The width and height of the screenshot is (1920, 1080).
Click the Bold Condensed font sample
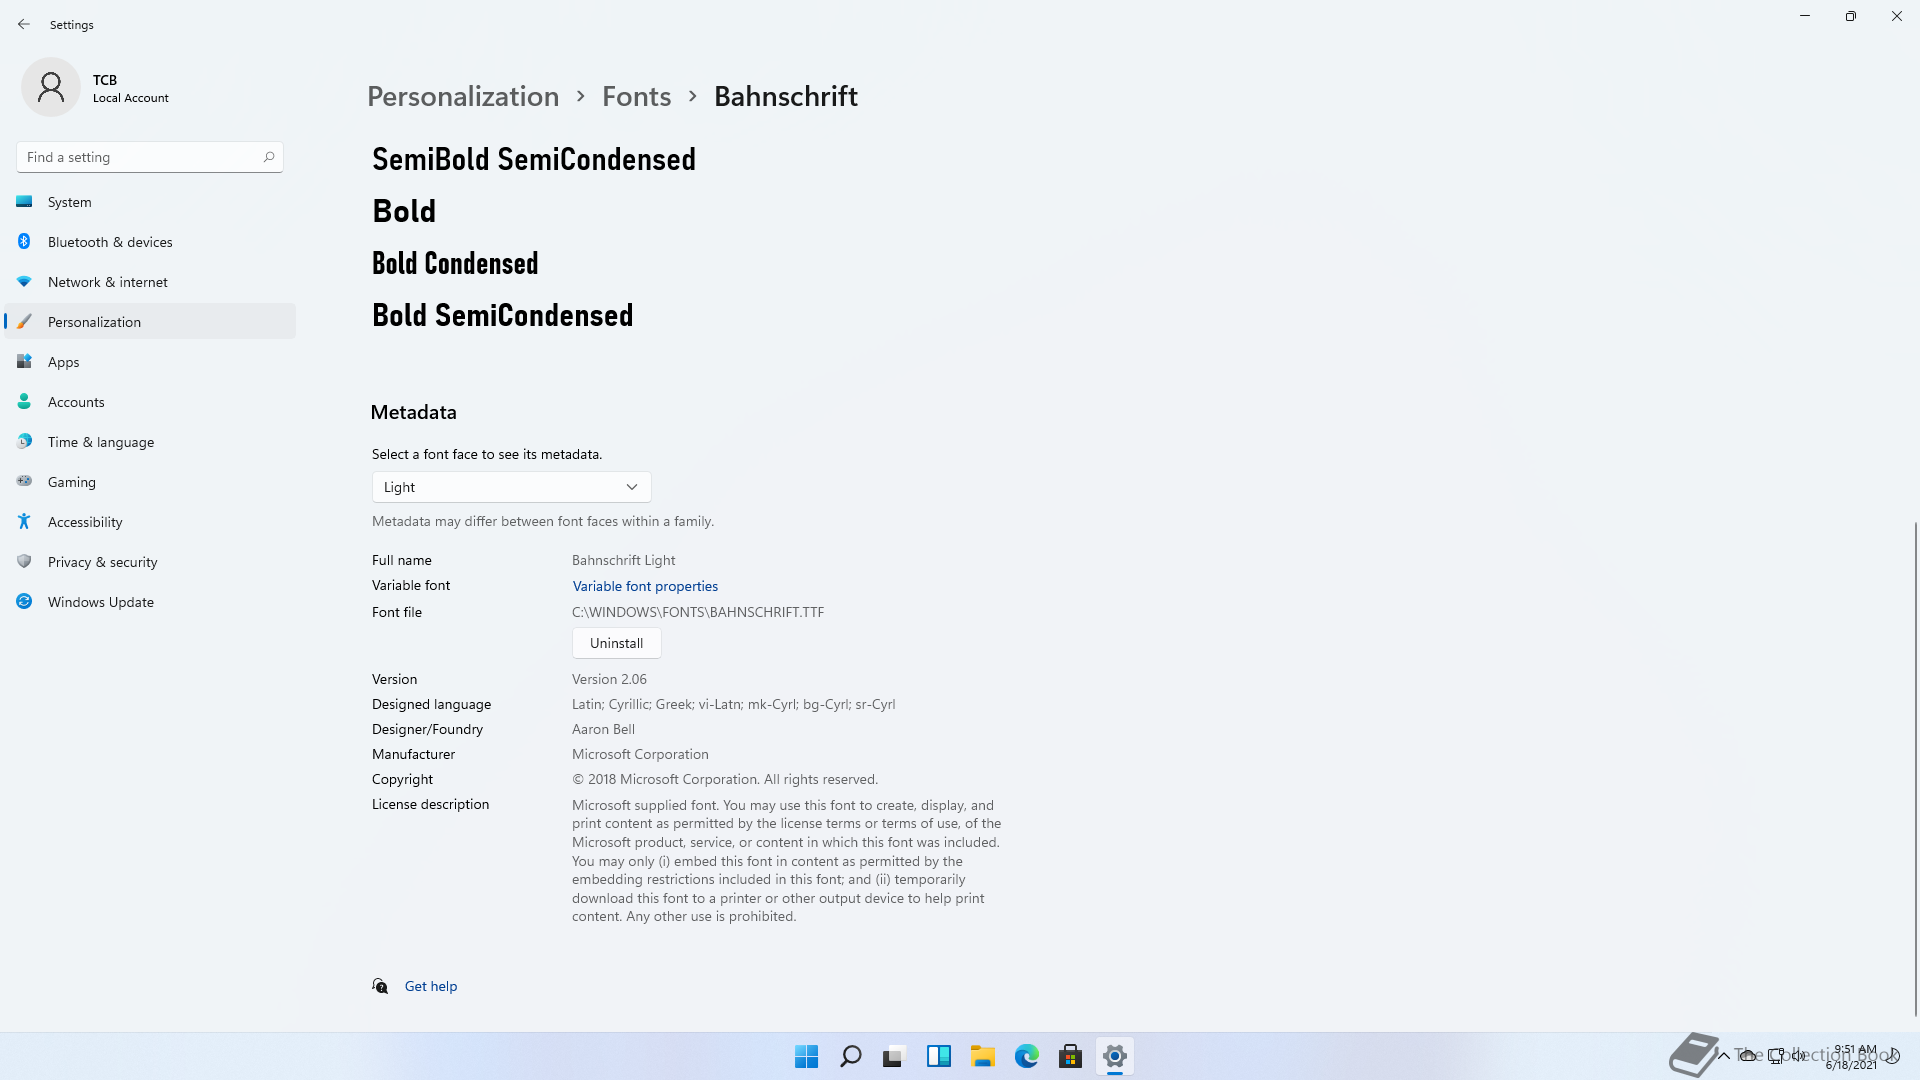(455, 263)
